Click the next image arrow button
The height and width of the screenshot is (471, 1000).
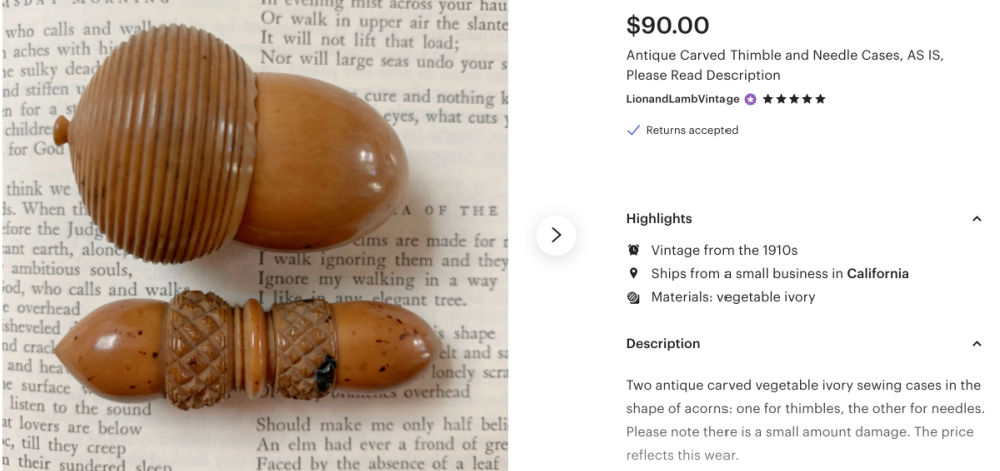tap(555, 235)
